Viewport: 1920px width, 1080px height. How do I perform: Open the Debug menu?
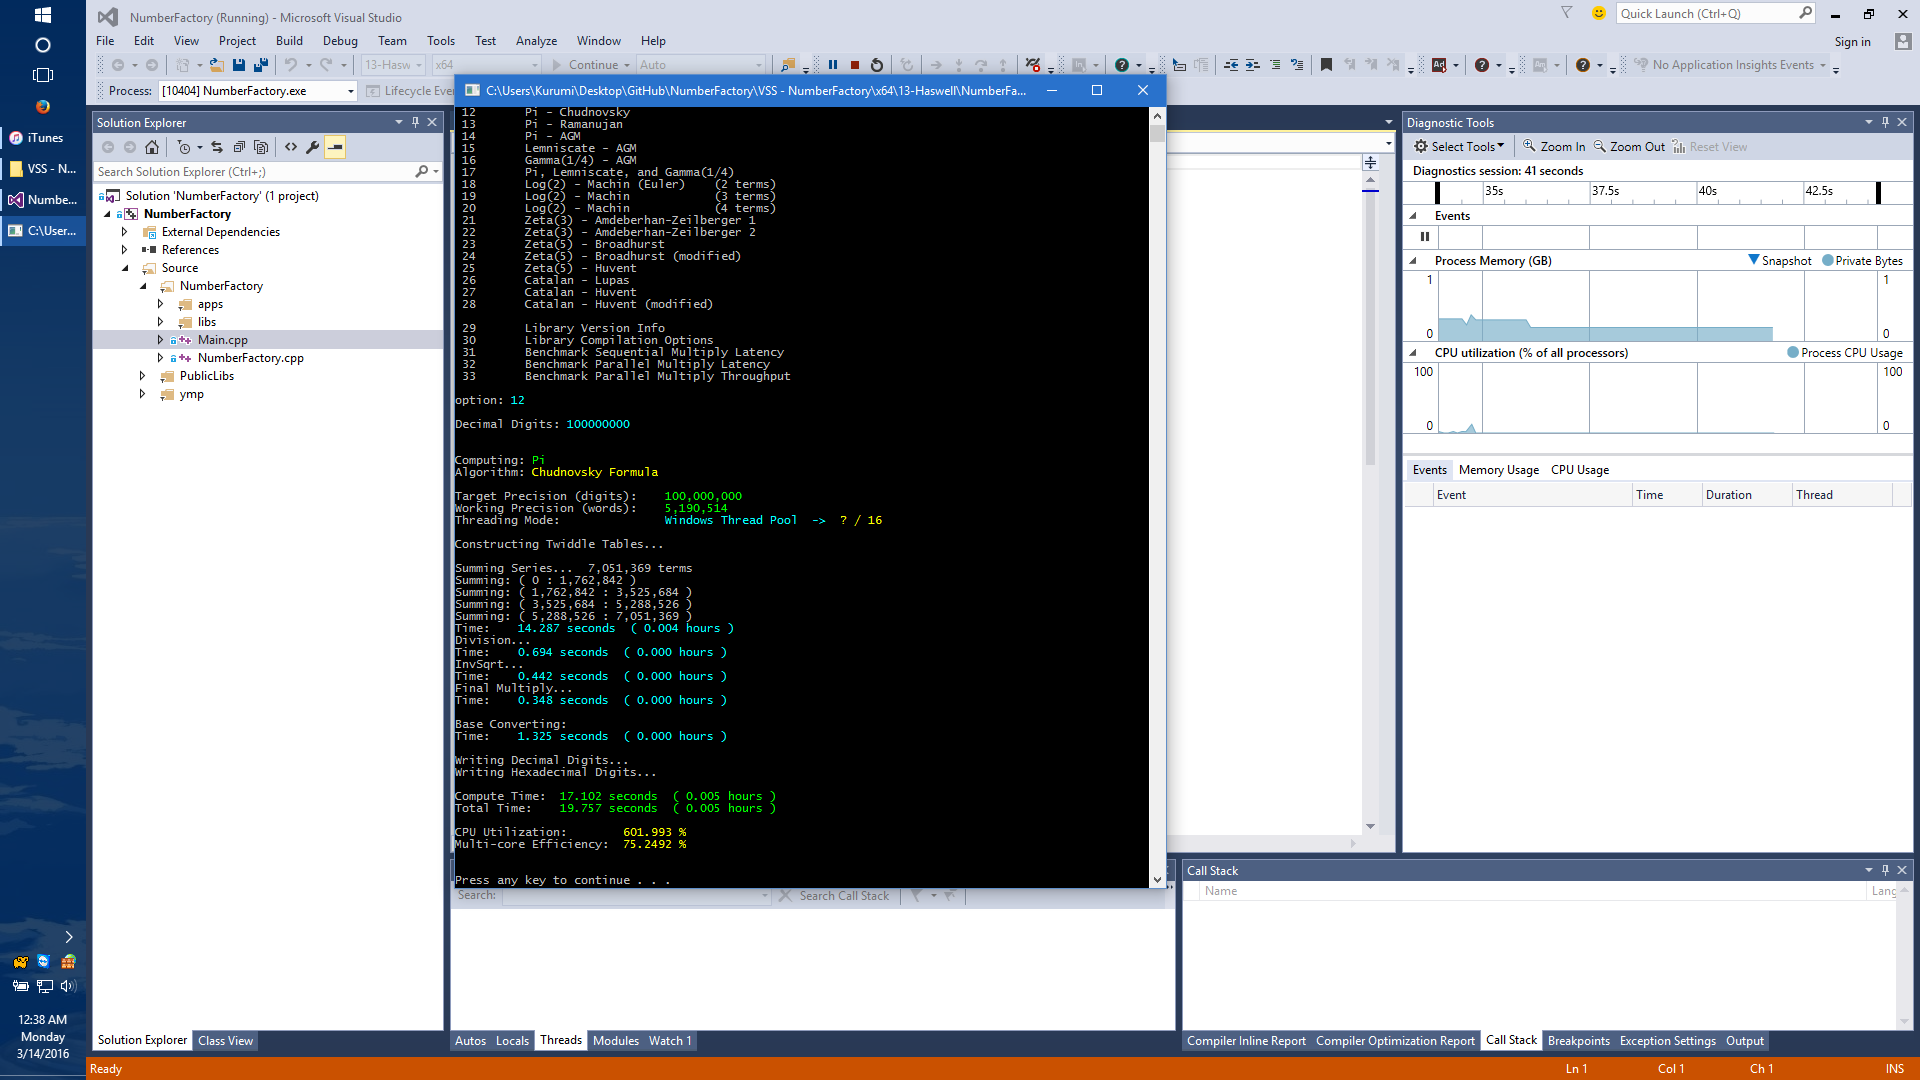coord(340,41)
